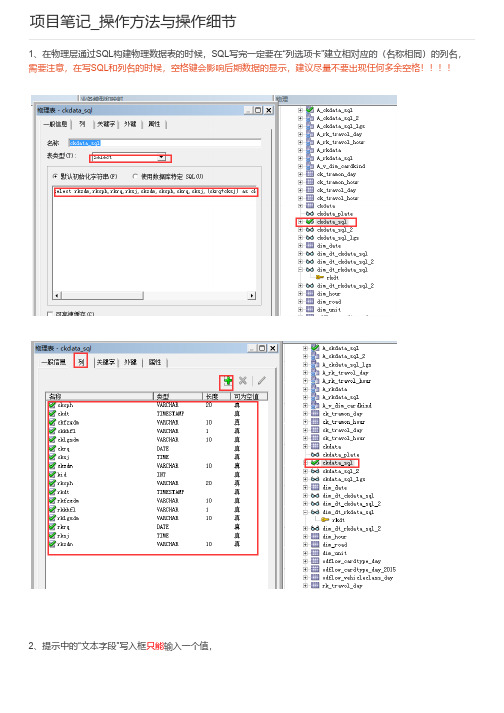Click the key icon of rkdt beside the column list
Screen dimensions: 504x713
pos(325,520)
